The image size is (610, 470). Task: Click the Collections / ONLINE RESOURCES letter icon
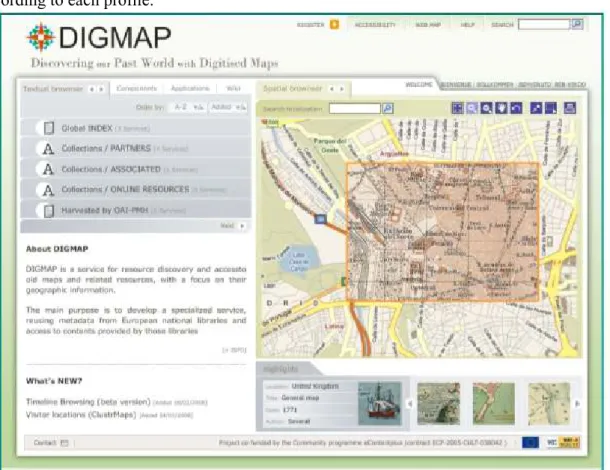48,190
